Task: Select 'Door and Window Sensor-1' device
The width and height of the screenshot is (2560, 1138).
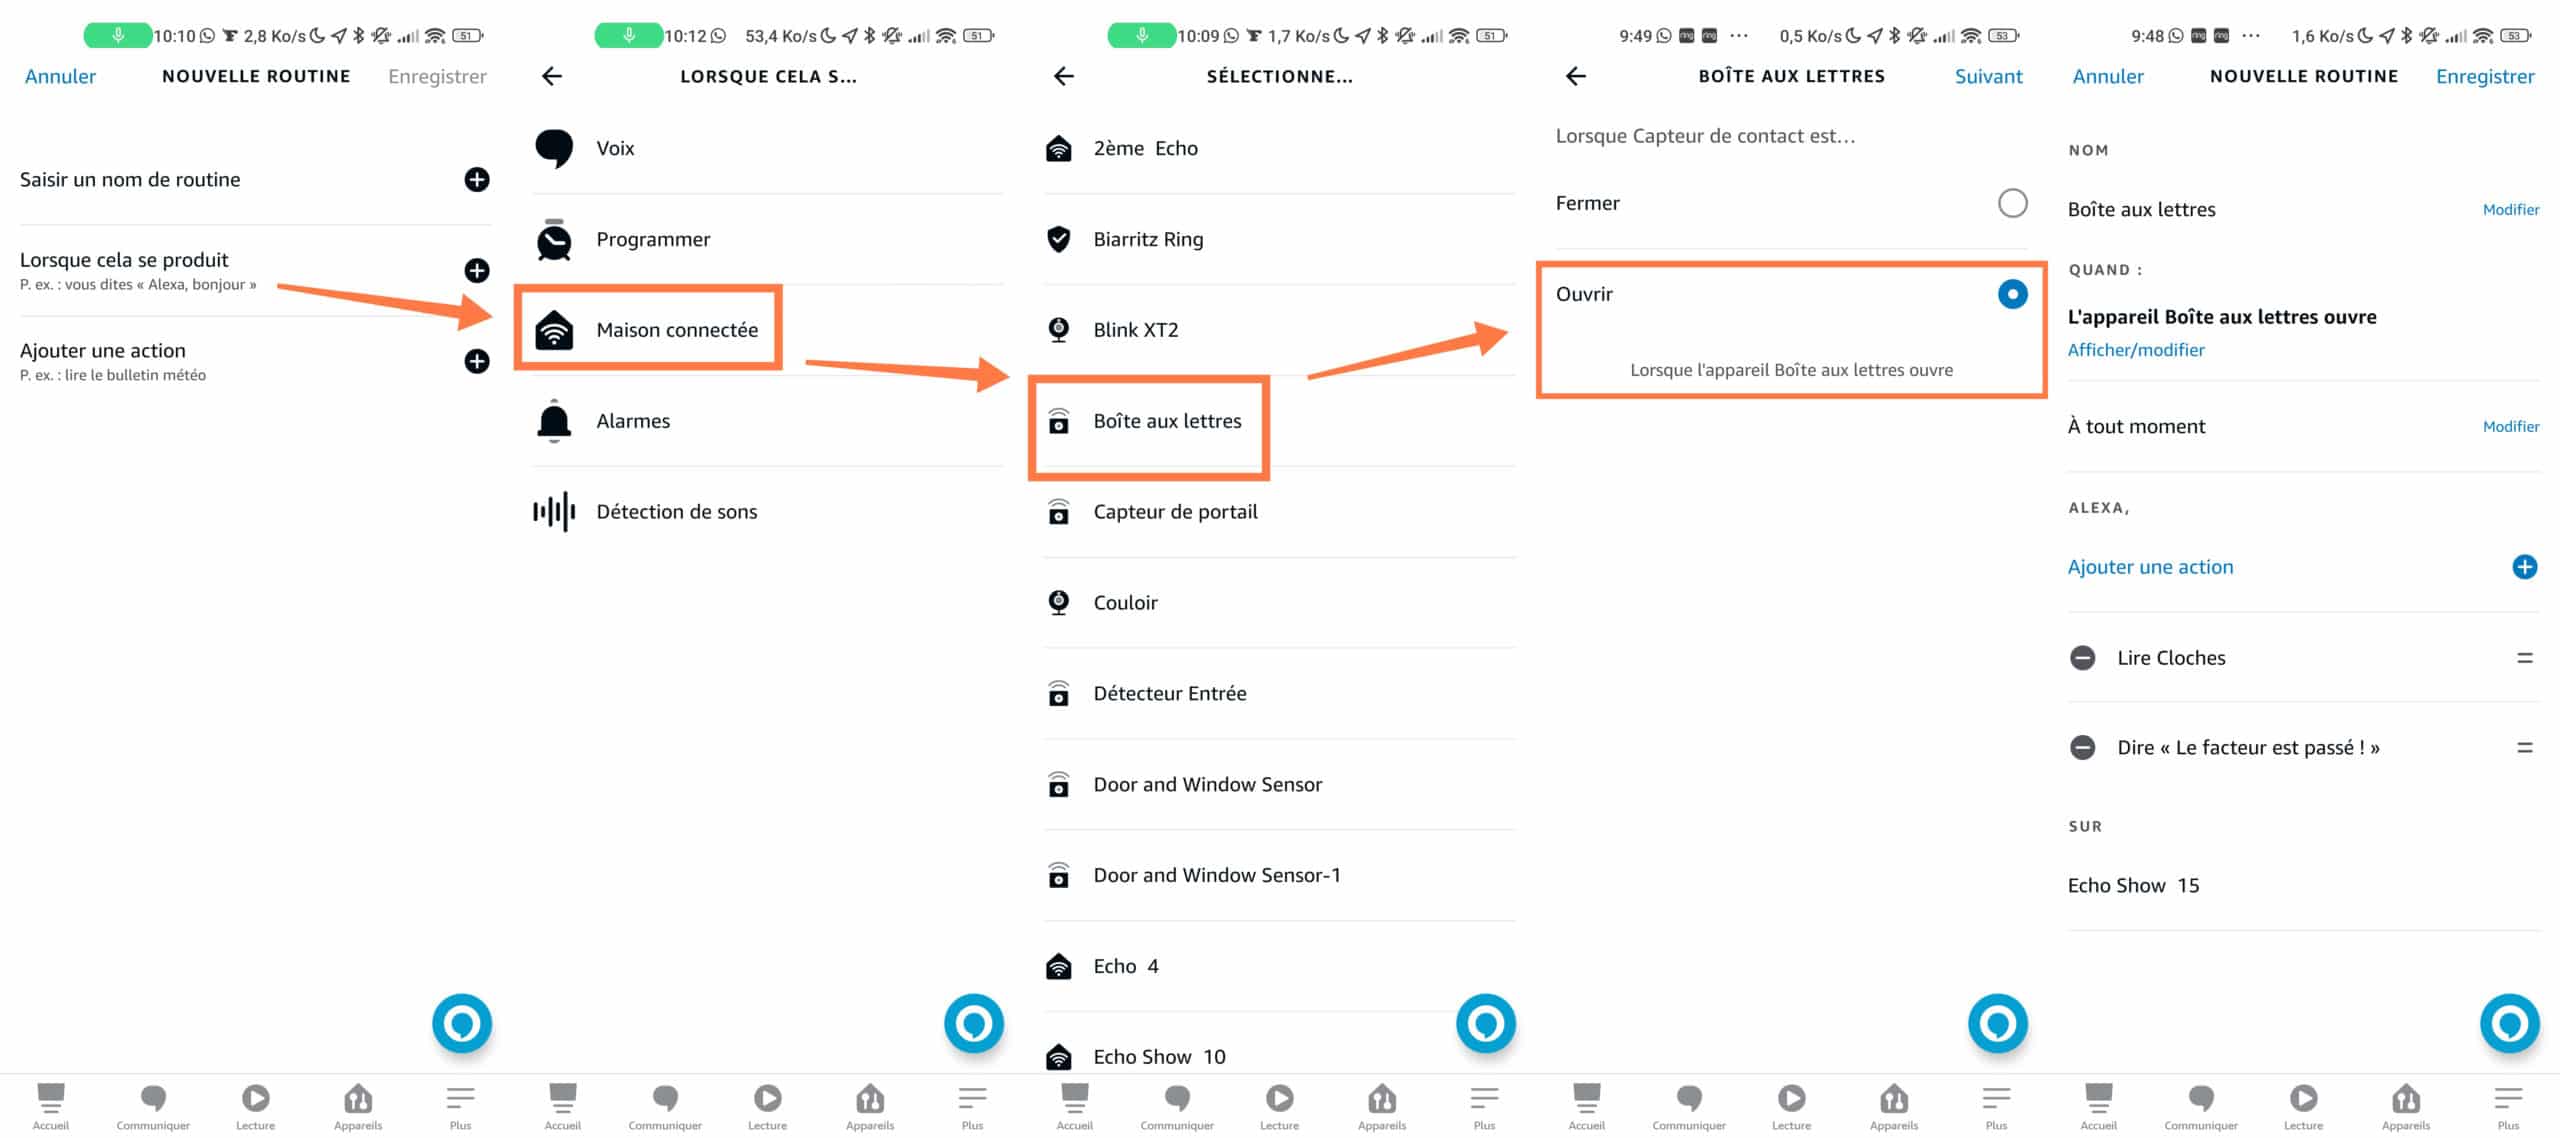Action: [1280, 875]
